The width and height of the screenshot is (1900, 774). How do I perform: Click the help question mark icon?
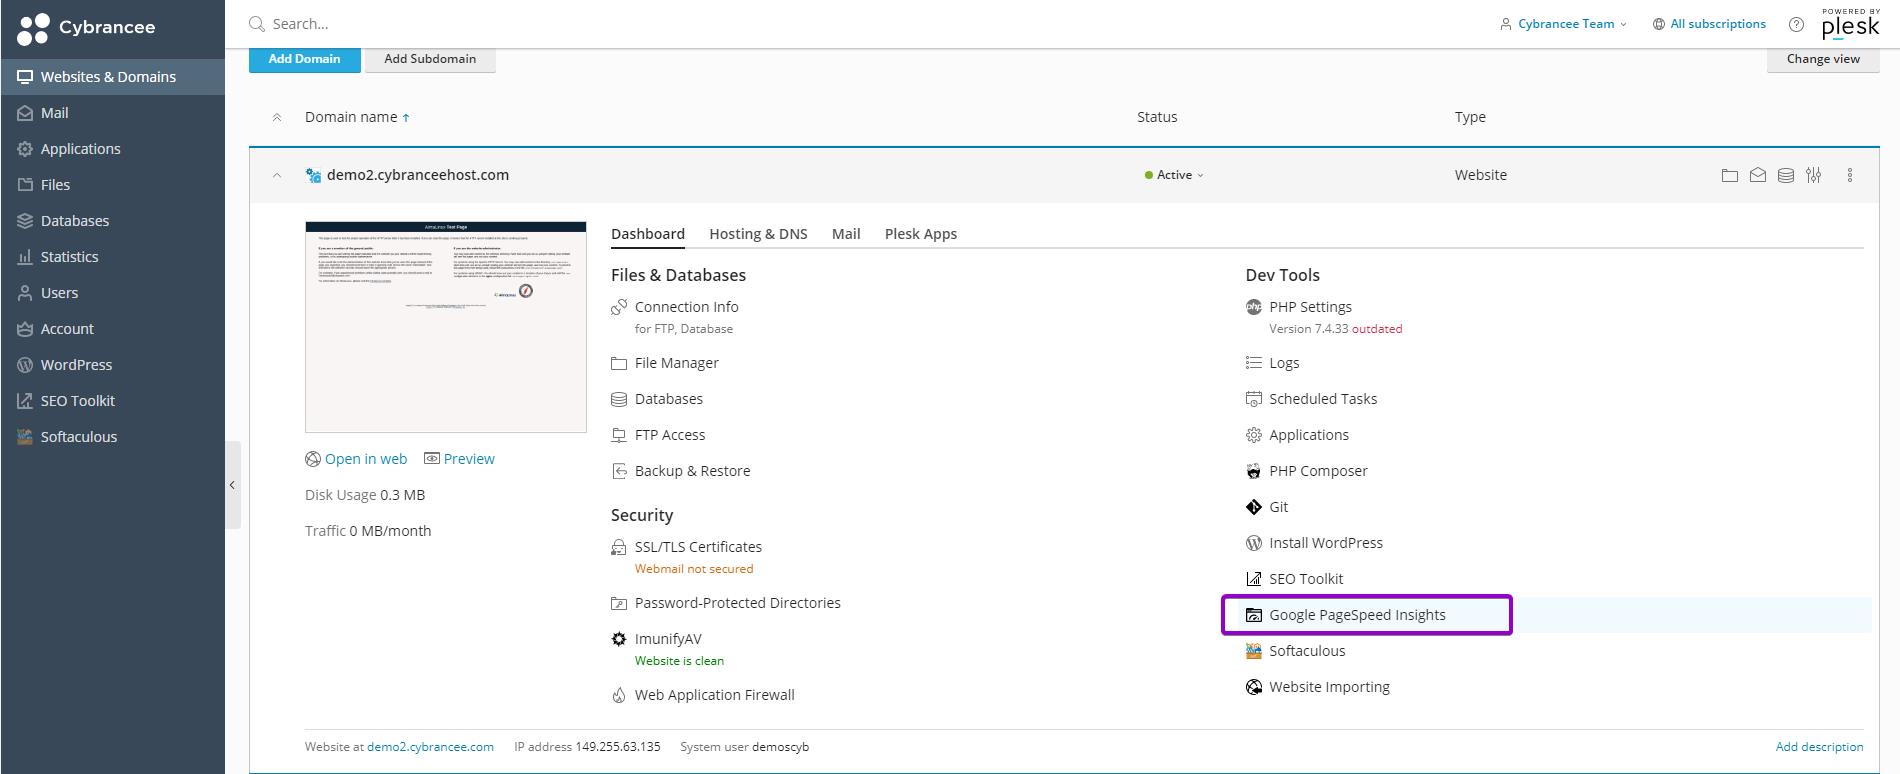pos(1796,24)
